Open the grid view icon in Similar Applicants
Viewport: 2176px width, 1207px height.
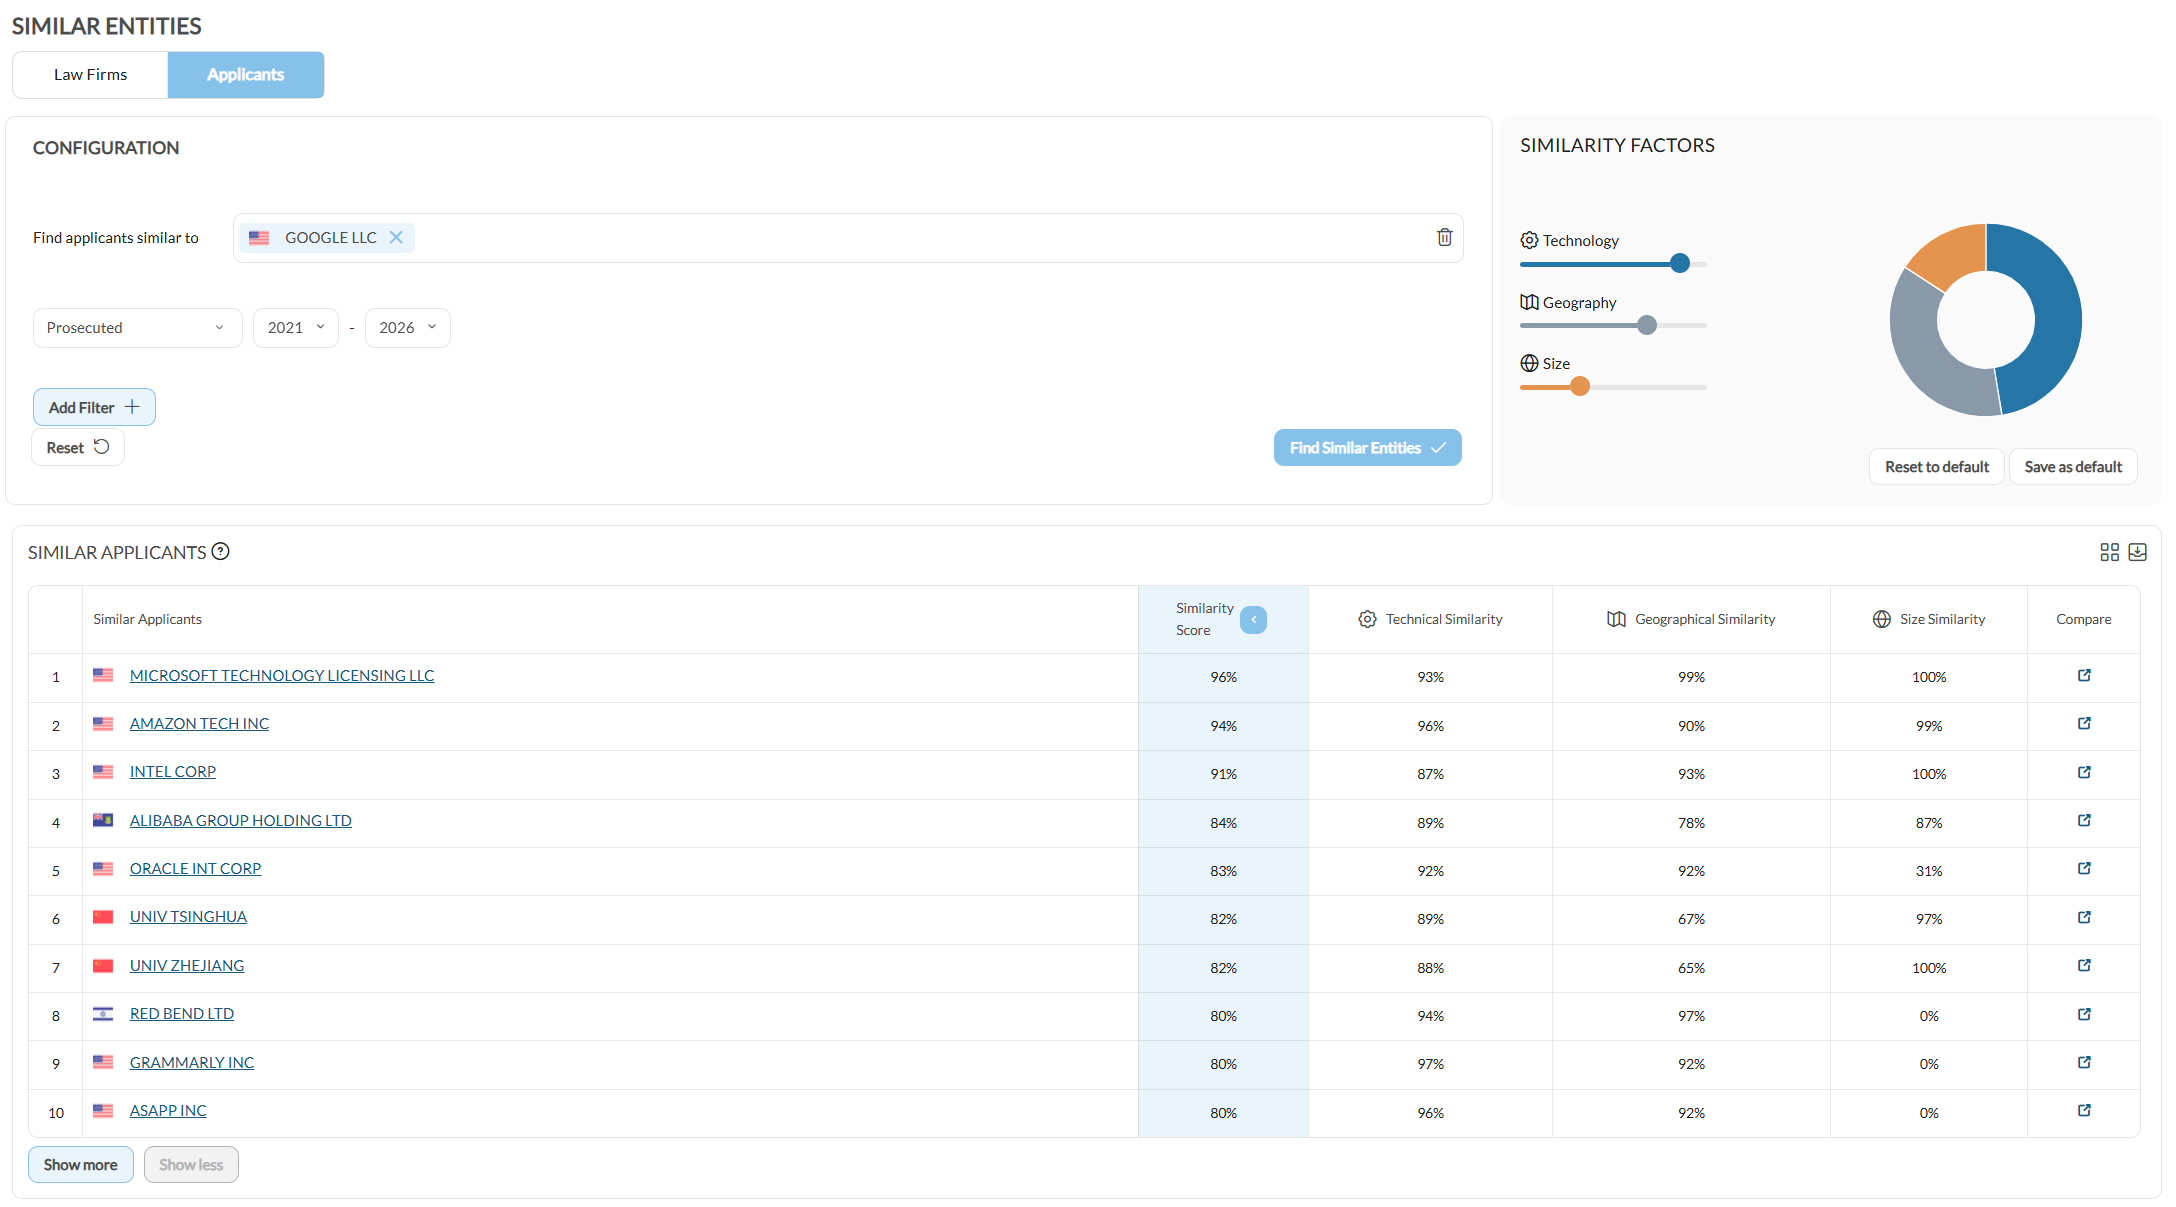coord(2109,552)
